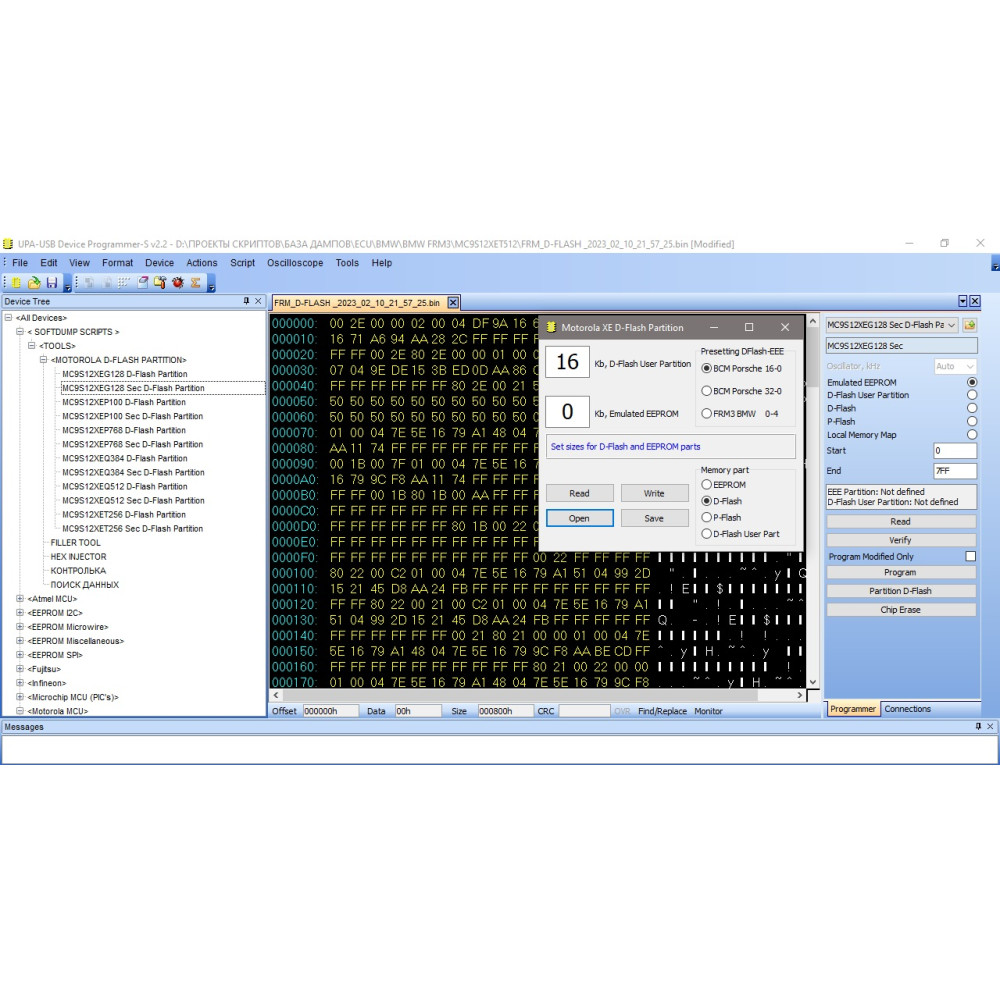Pin the Messages panel
Image resolution: width=1000 pixels, height=1000 pixels.
pos(978,726)
